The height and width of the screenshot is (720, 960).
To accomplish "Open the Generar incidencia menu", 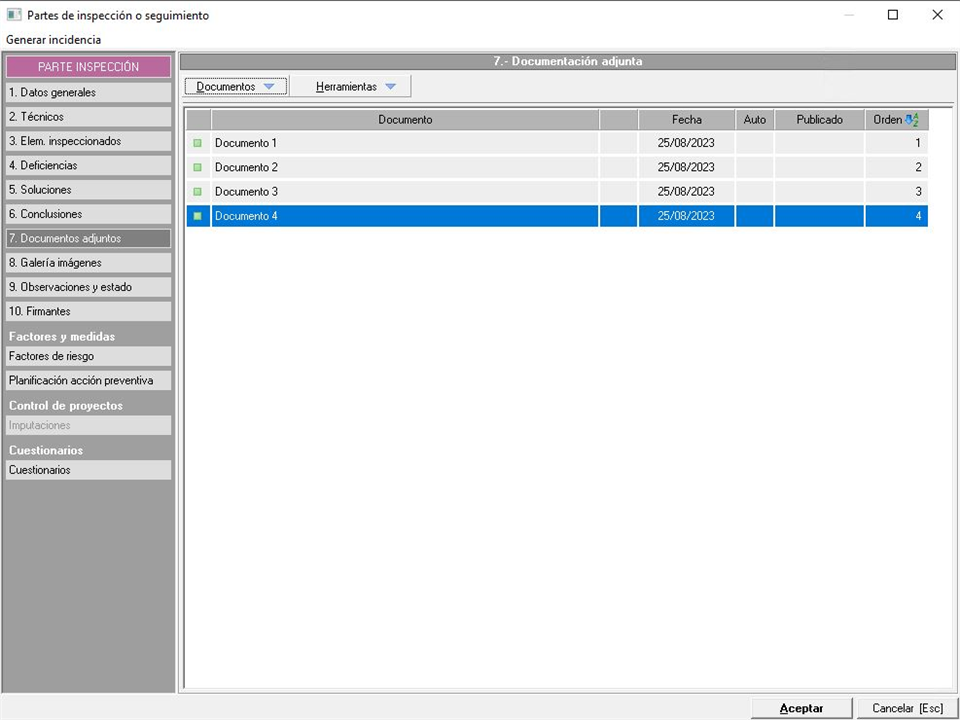I will 53,40.
